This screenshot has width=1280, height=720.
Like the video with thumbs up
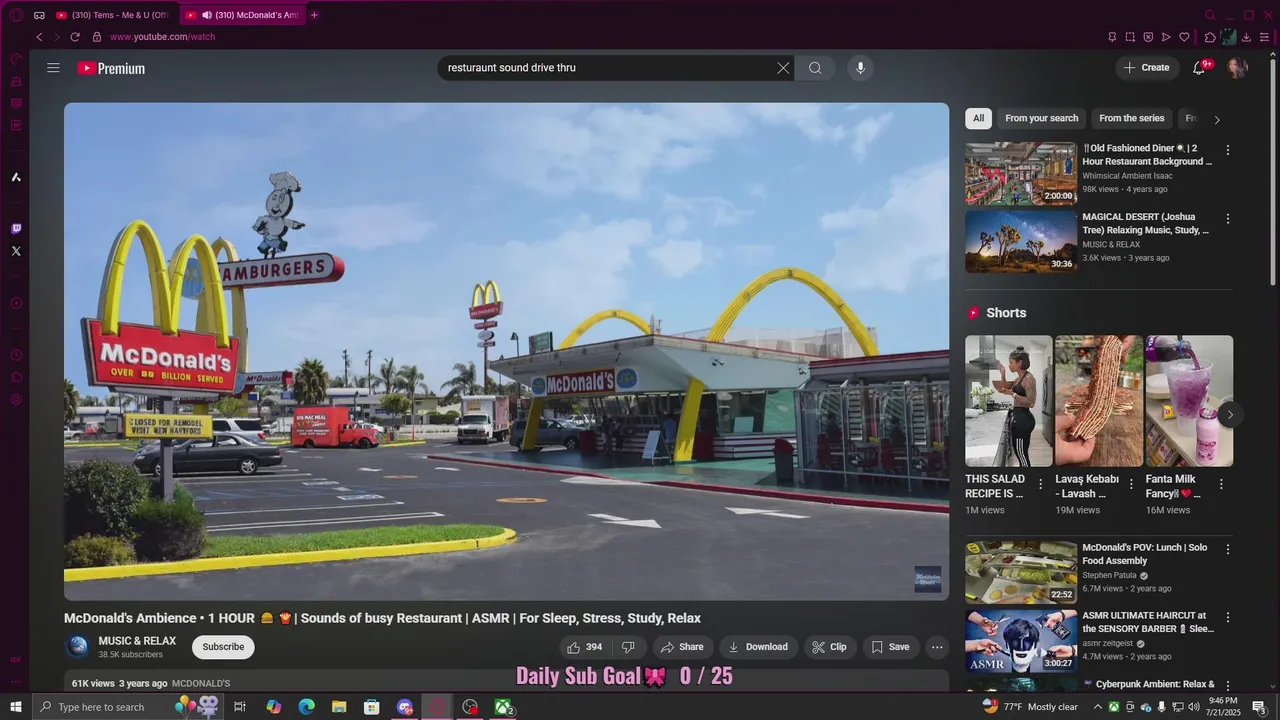[x=585, y=647]
